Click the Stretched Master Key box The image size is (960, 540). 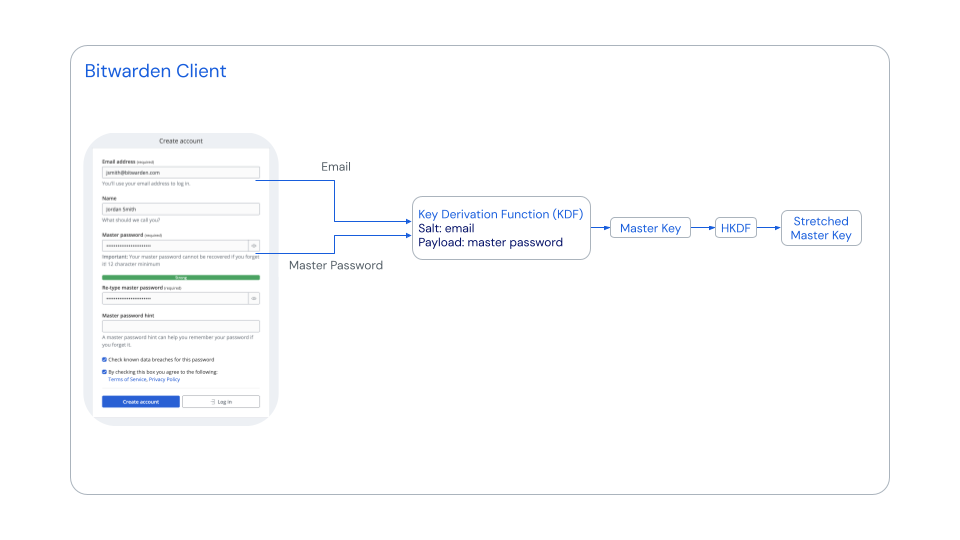pos(820,228)
